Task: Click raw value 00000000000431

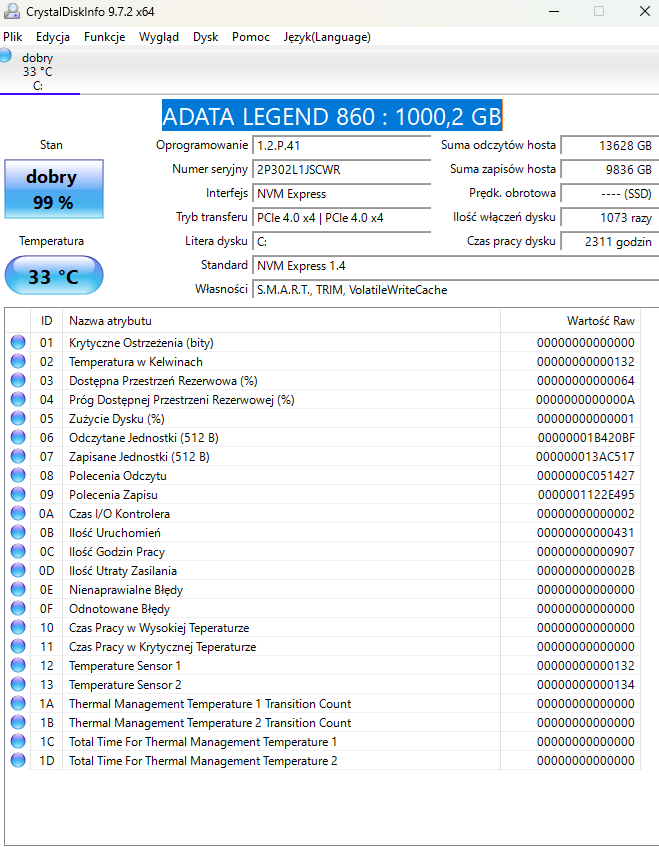Action: pyautogui.click(x=586, y=533)
